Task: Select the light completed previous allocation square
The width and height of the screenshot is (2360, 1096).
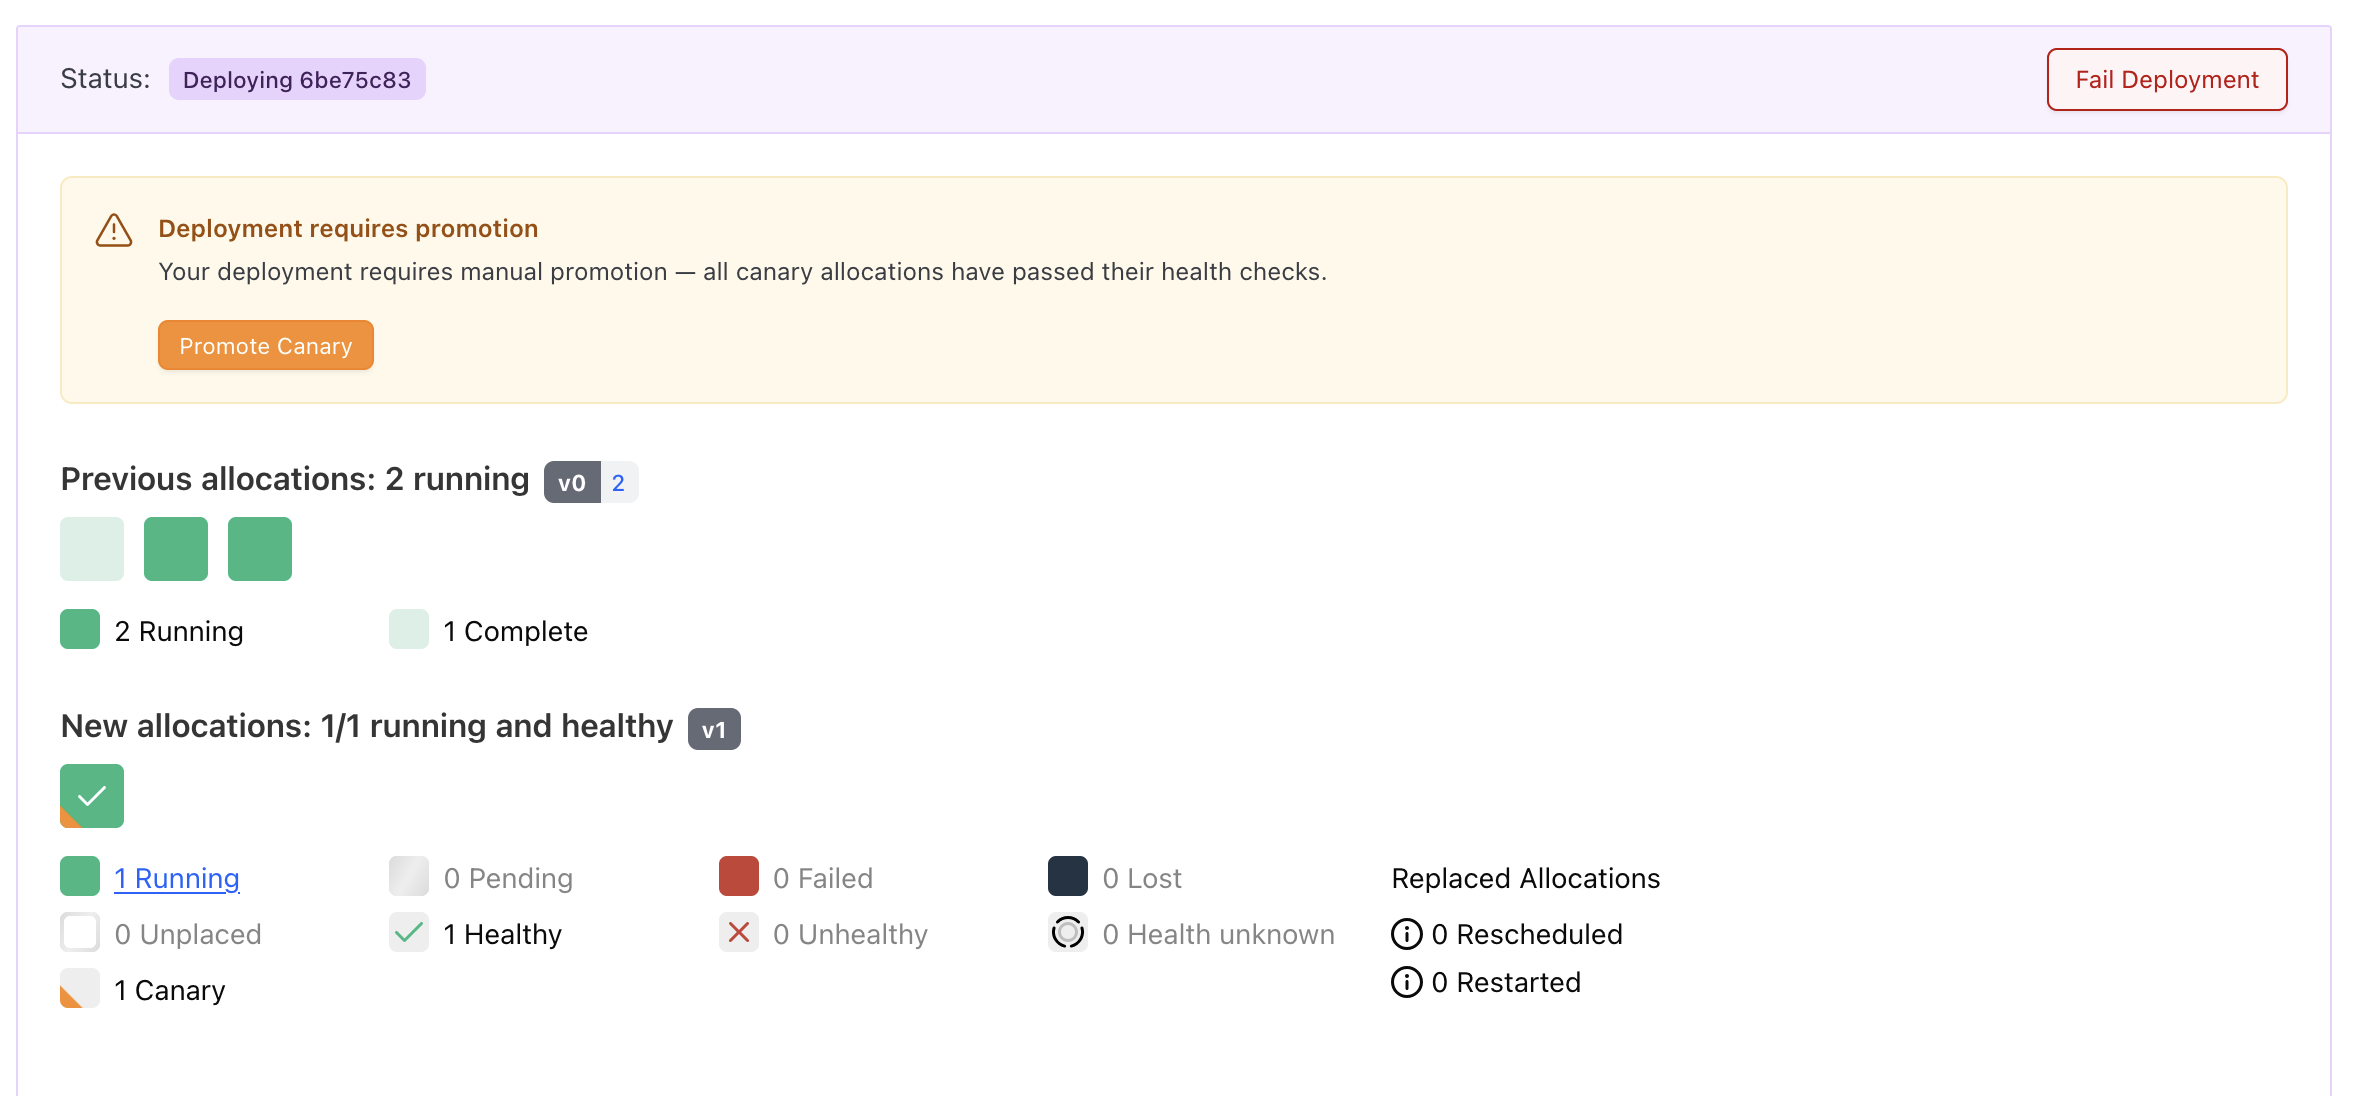Action: tap(92, 549)
